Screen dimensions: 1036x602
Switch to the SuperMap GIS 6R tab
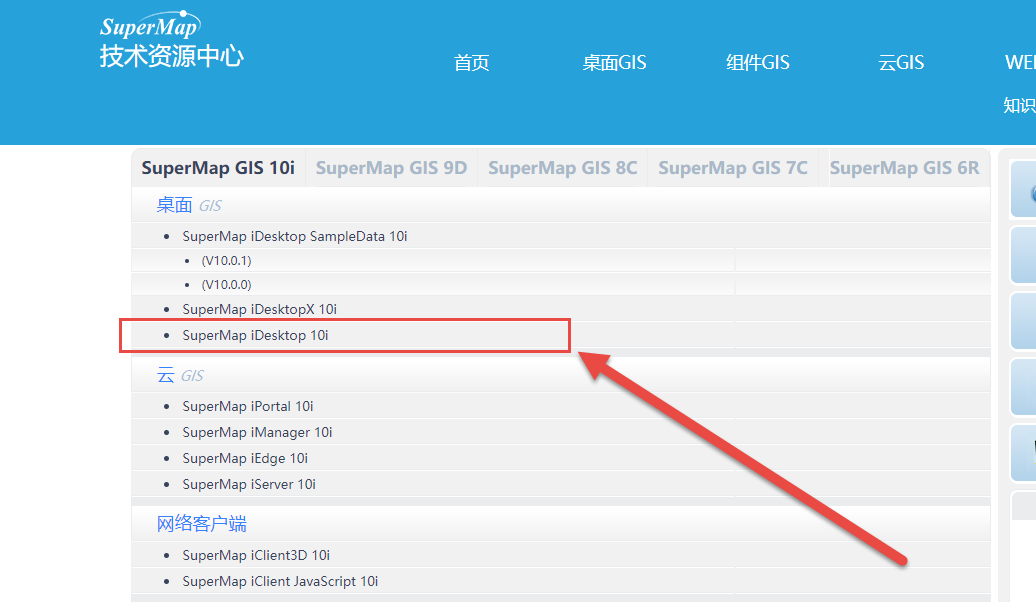point(904,168)
